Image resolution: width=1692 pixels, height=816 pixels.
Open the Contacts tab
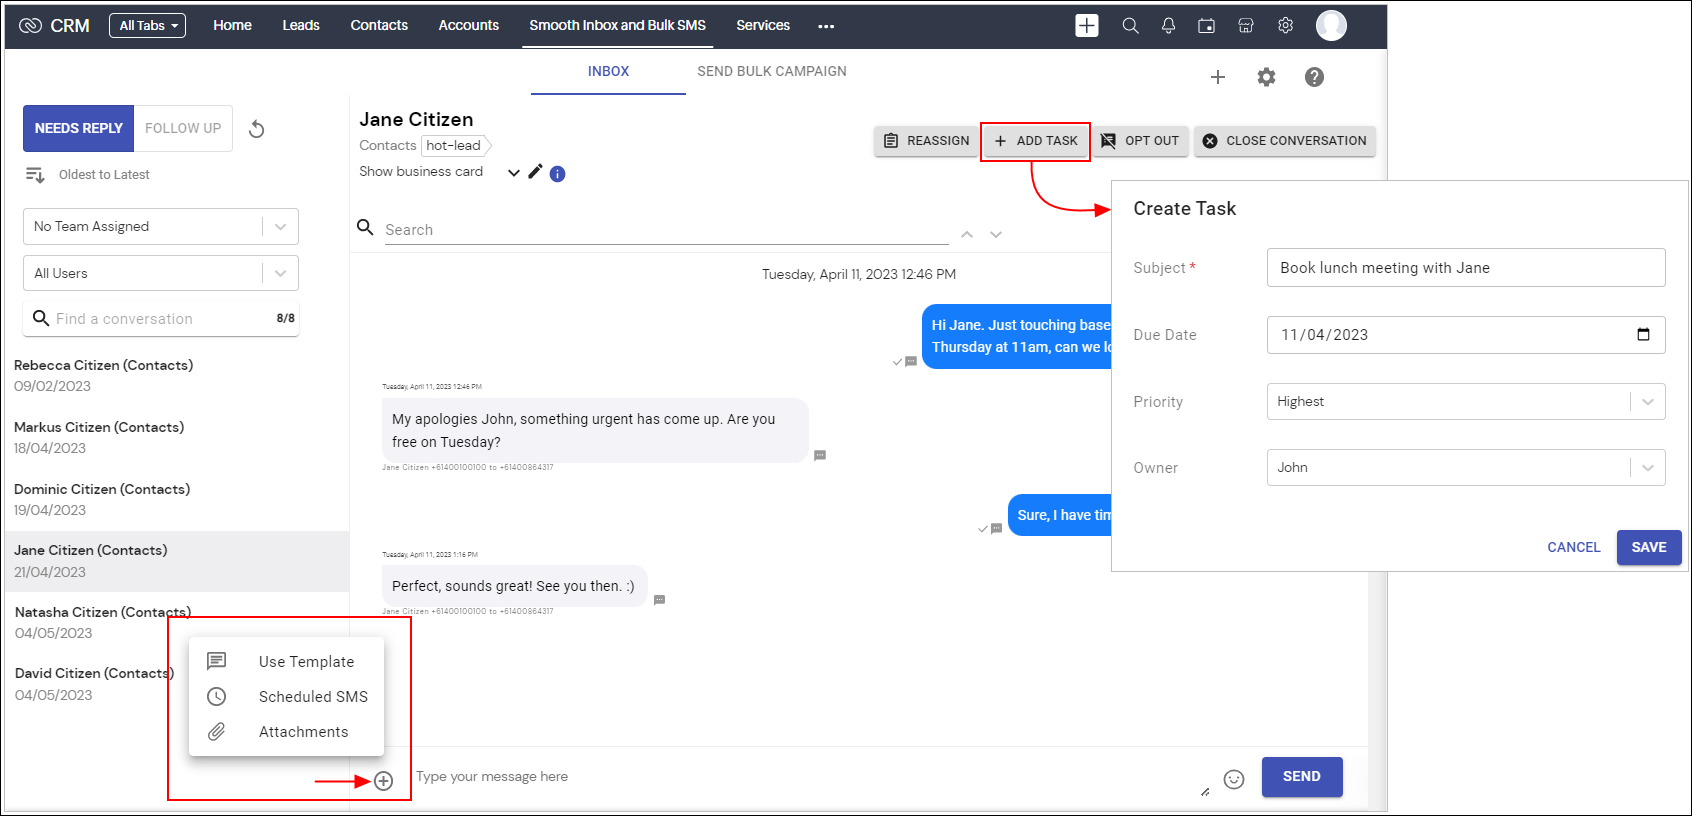pos(379,25)
